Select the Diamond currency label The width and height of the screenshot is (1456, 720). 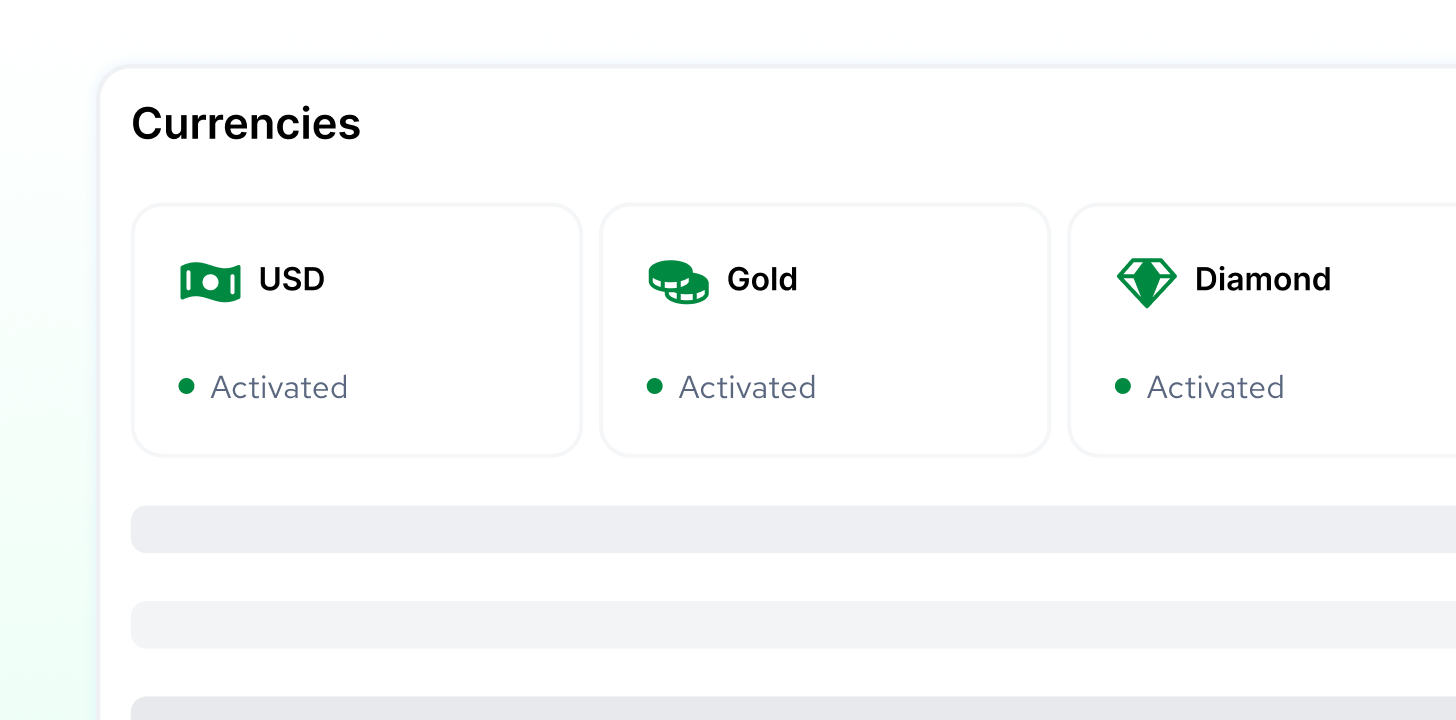(1262, 279)
